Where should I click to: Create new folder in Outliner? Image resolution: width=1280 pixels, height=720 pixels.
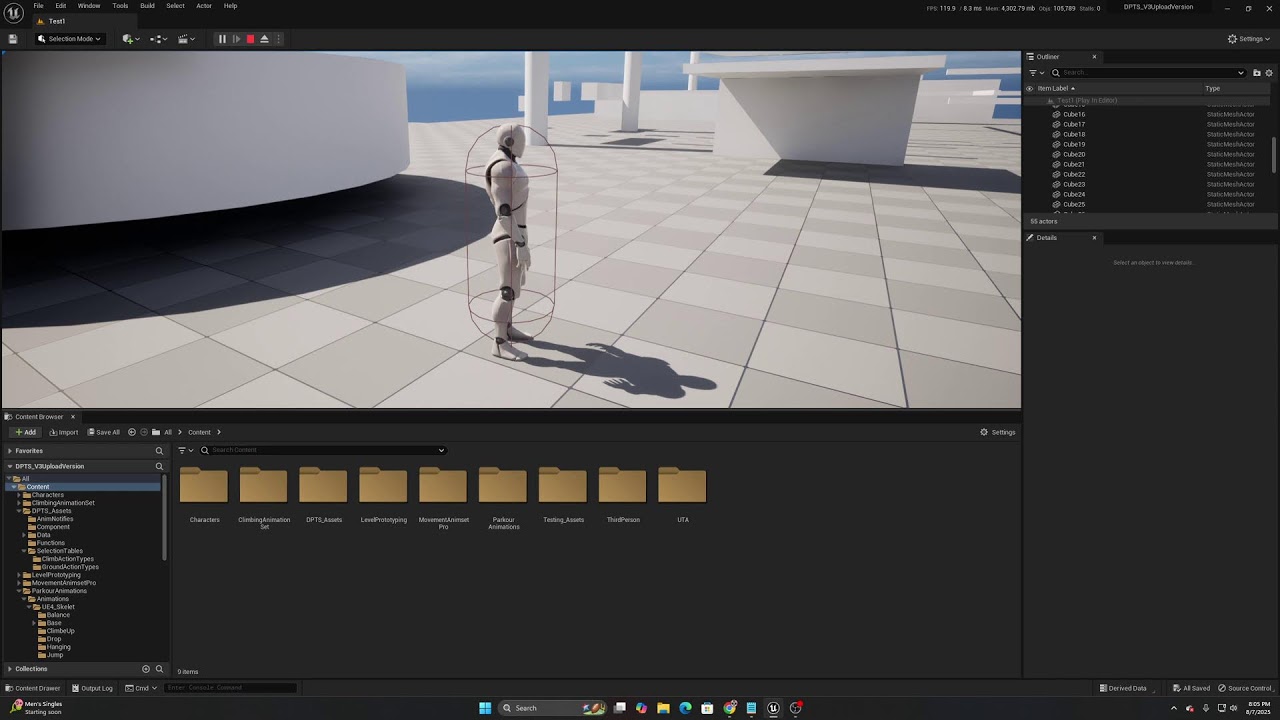(x=1257, y=73)
